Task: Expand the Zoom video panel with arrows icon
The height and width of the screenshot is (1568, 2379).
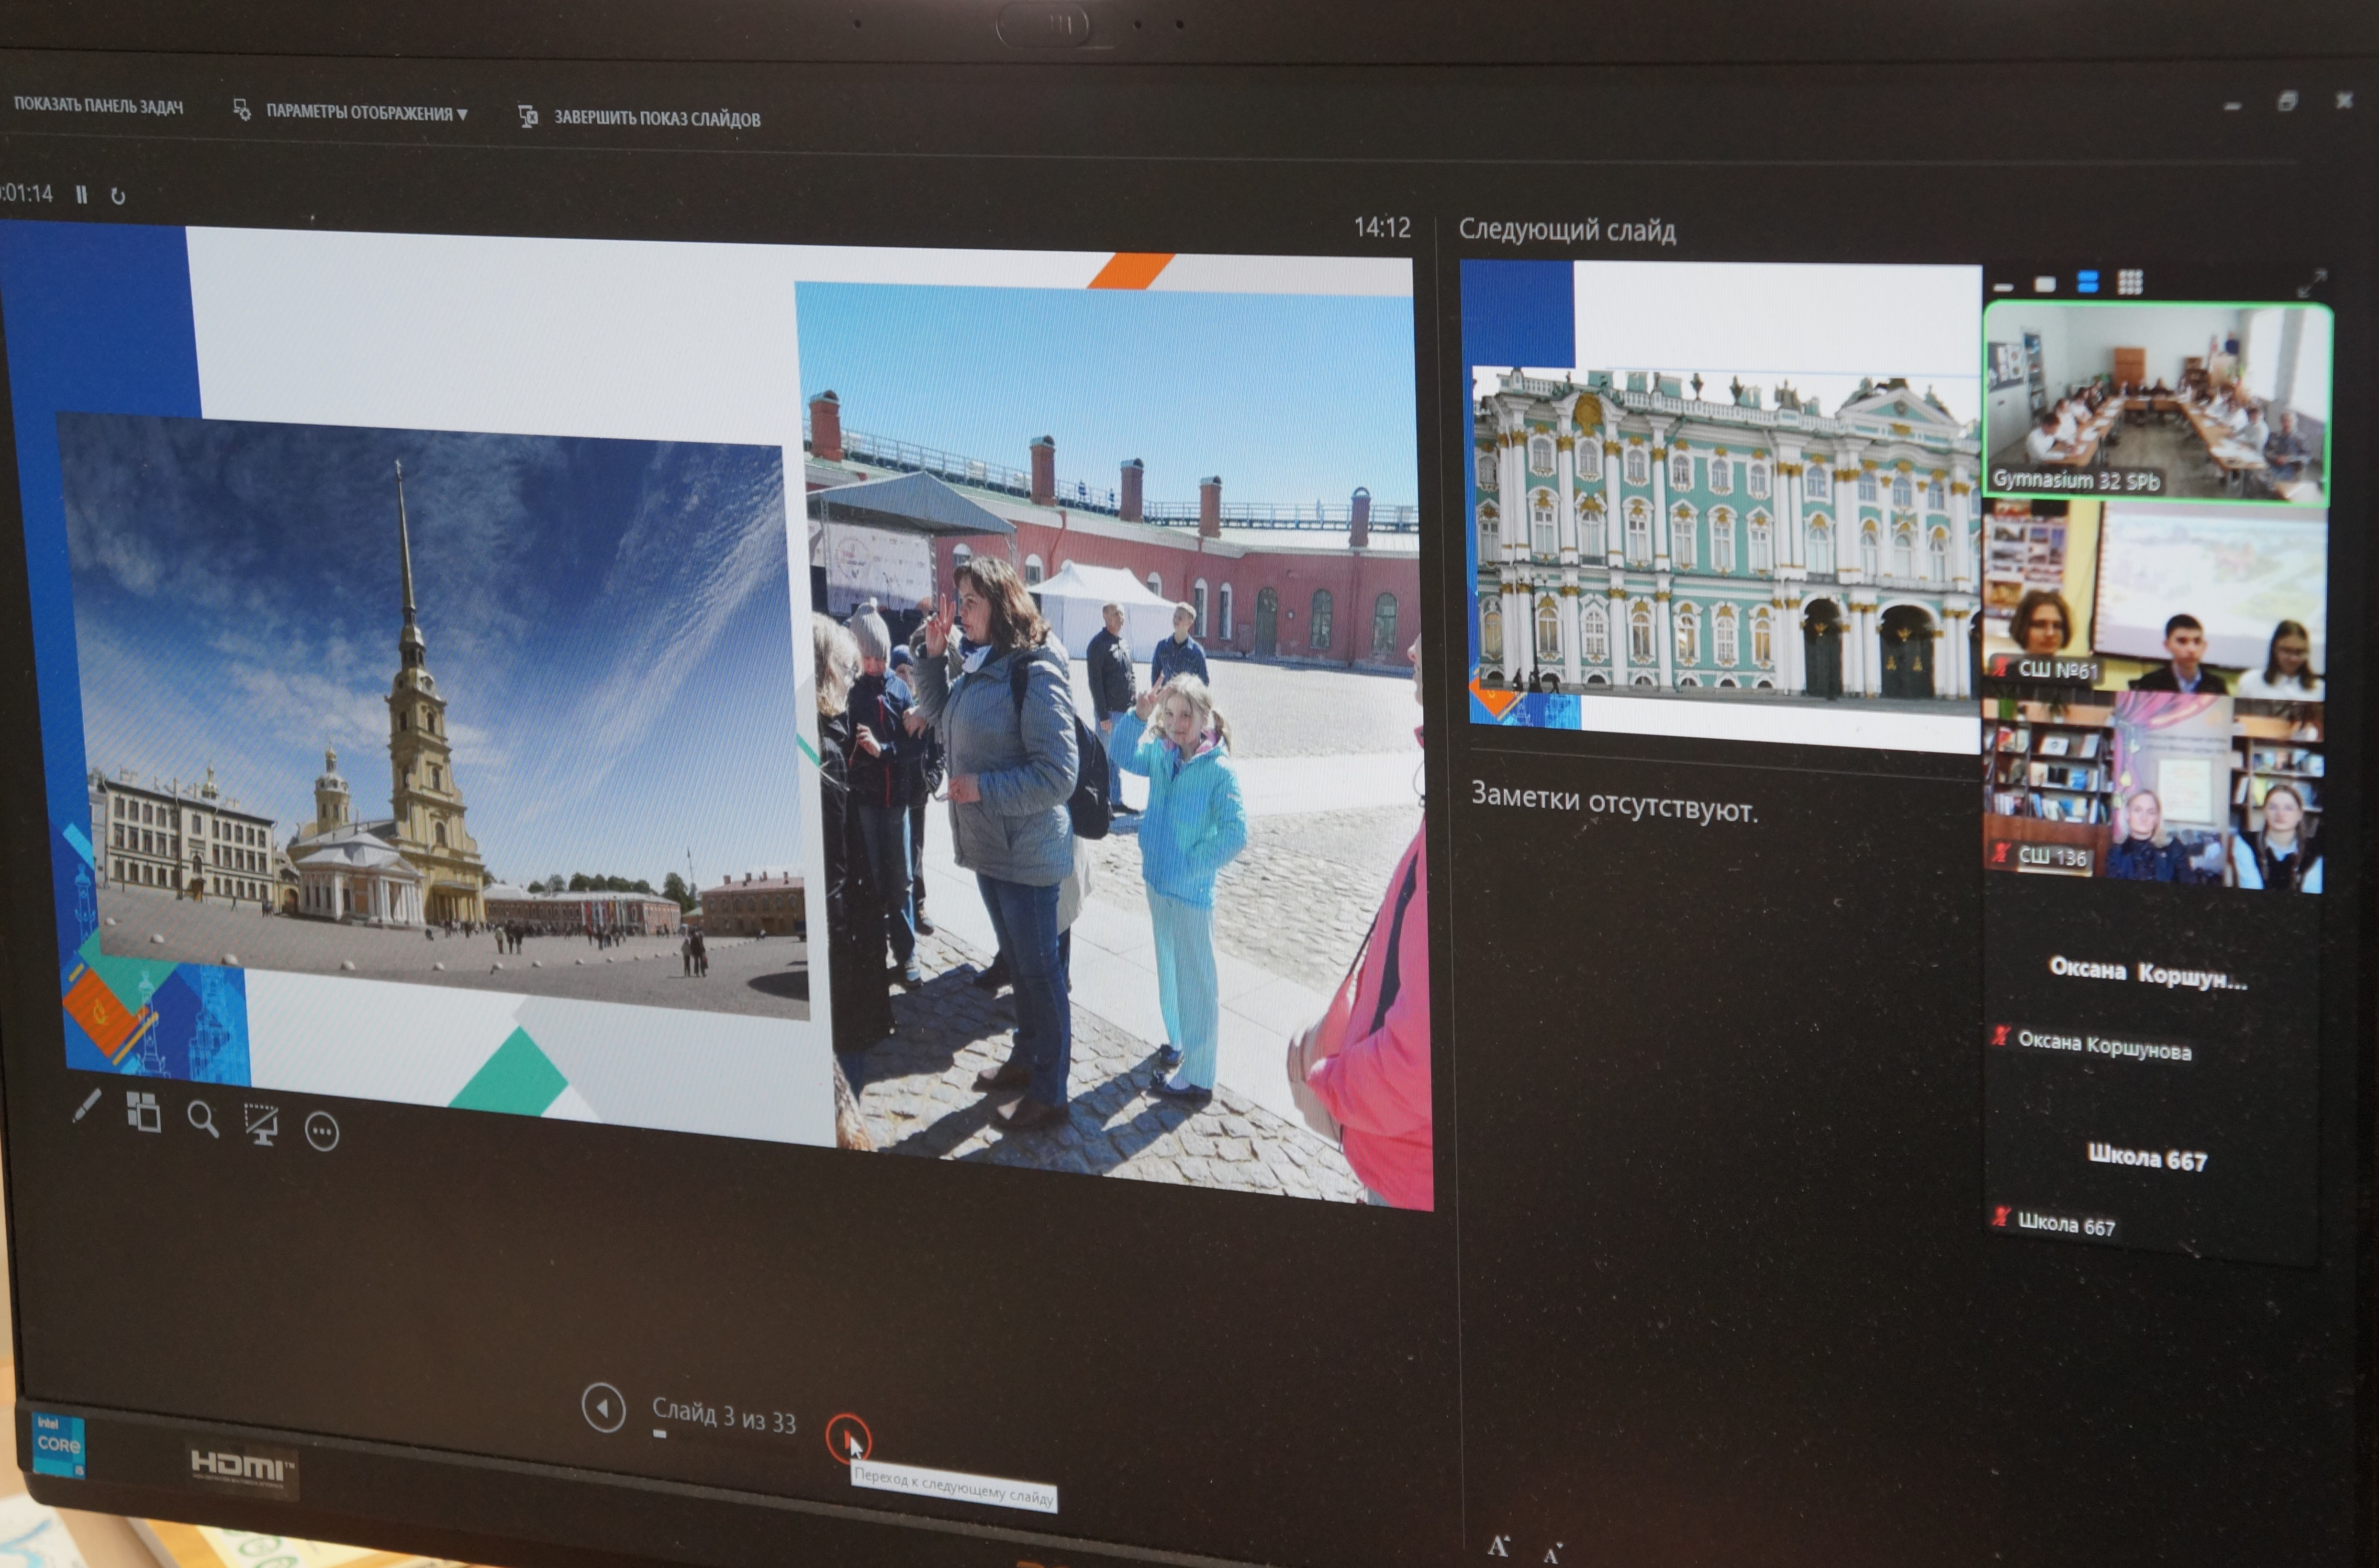Action: click(x=2312, y=284)
